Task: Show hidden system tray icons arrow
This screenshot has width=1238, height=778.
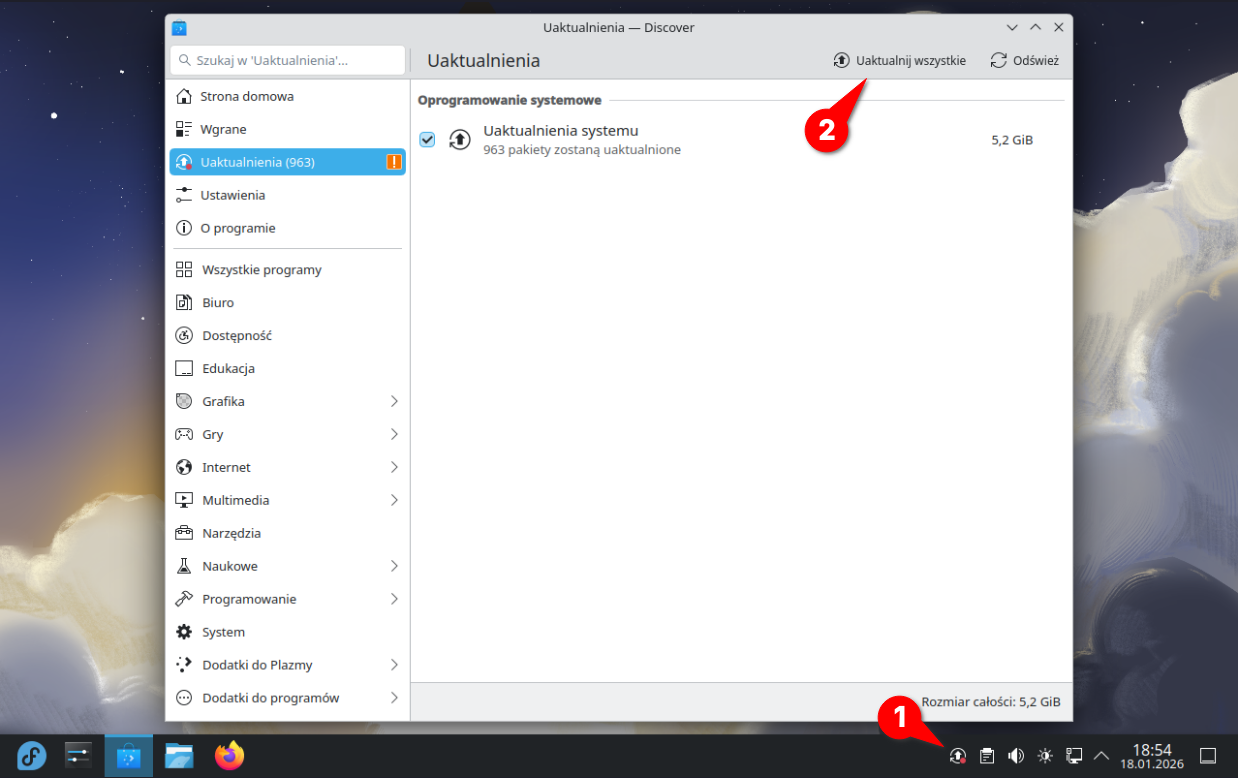Action: [x=1102, y=756]
